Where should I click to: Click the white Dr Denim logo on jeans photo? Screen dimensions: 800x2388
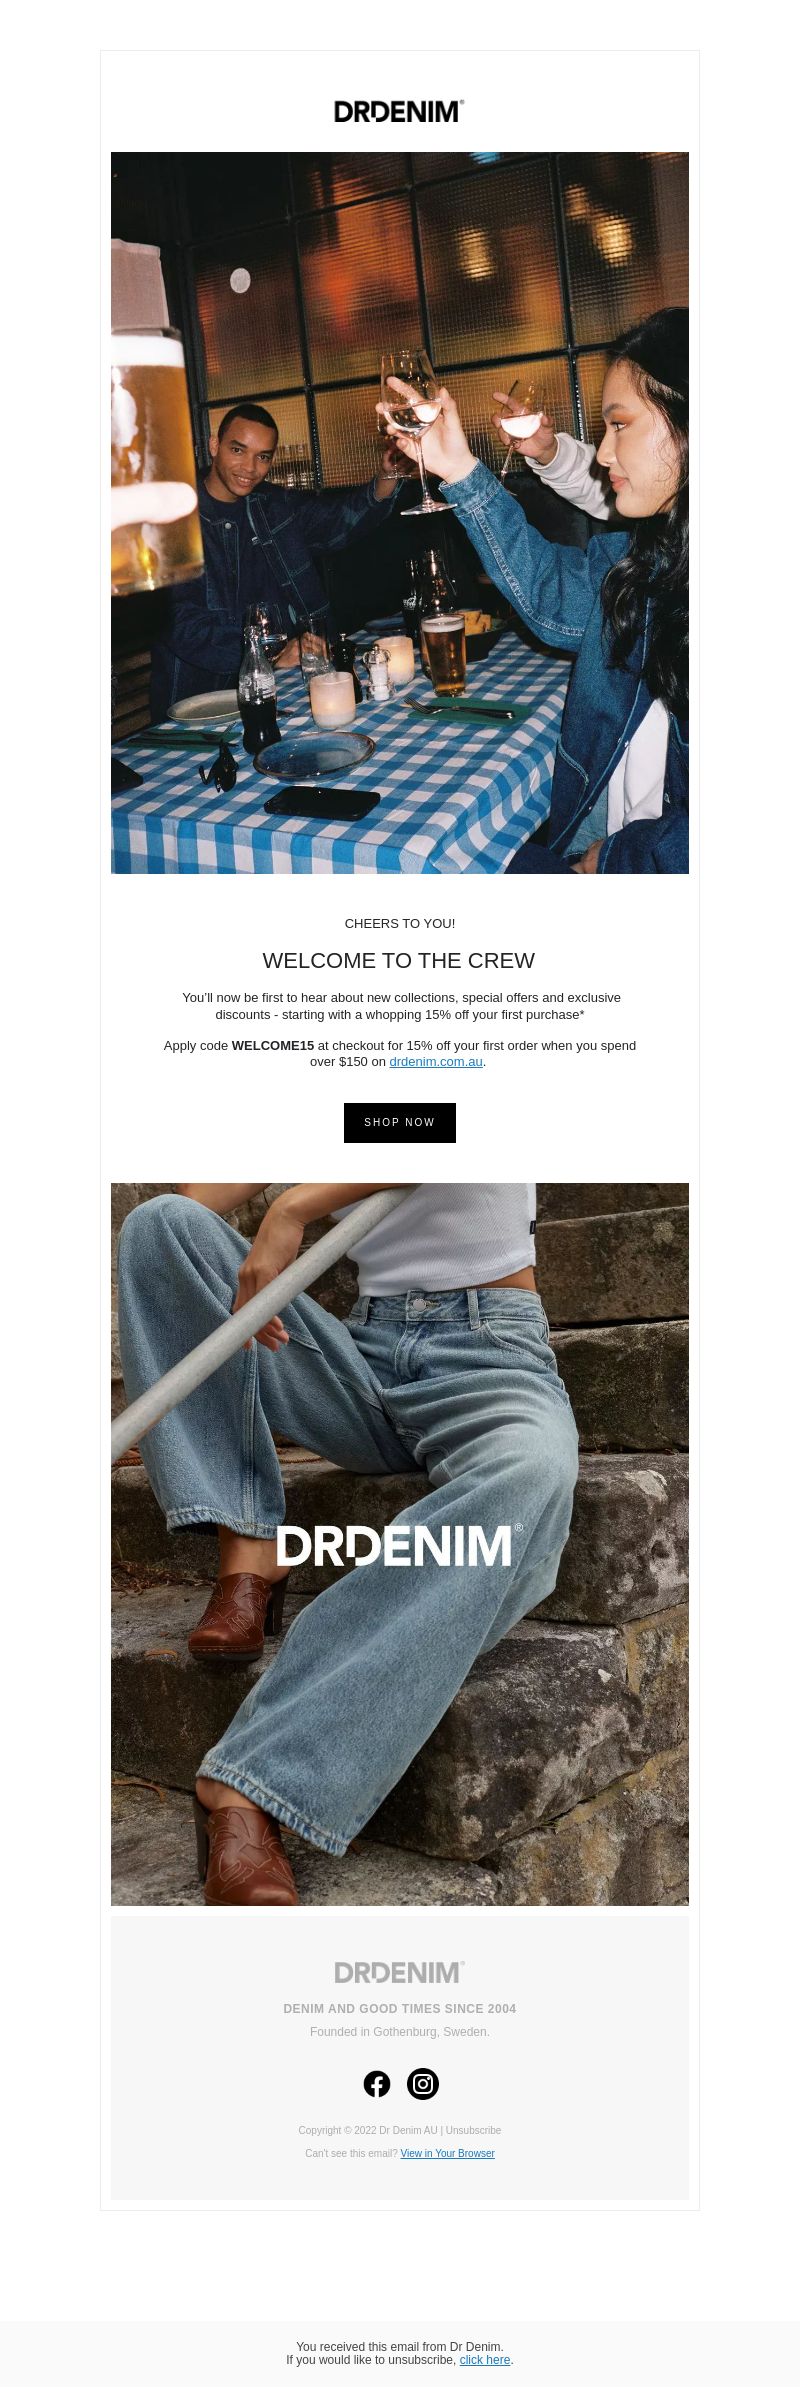399,1545
